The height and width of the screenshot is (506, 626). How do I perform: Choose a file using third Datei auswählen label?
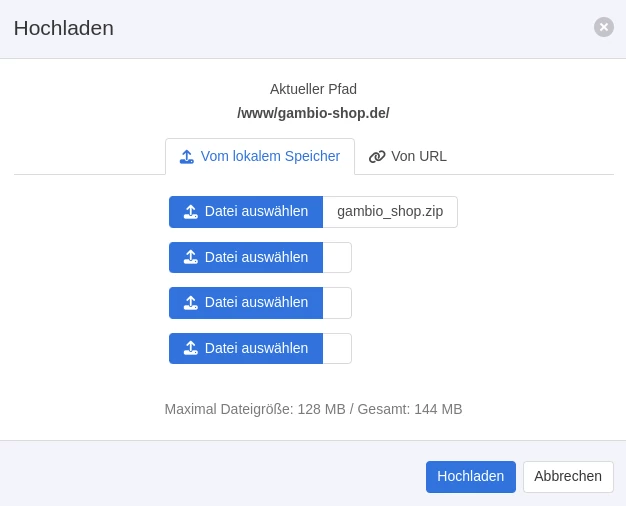(256, 303)
